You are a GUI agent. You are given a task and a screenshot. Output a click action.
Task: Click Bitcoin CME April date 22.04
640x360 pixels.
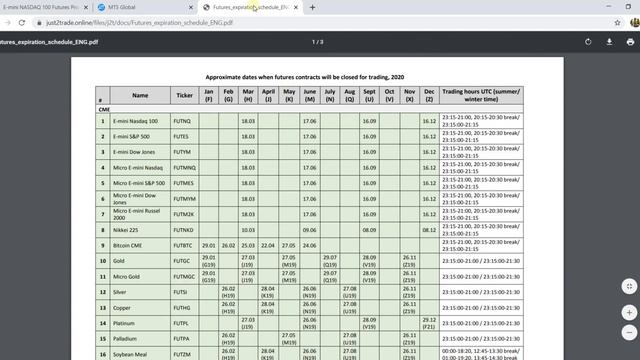(x=268, y=246)
